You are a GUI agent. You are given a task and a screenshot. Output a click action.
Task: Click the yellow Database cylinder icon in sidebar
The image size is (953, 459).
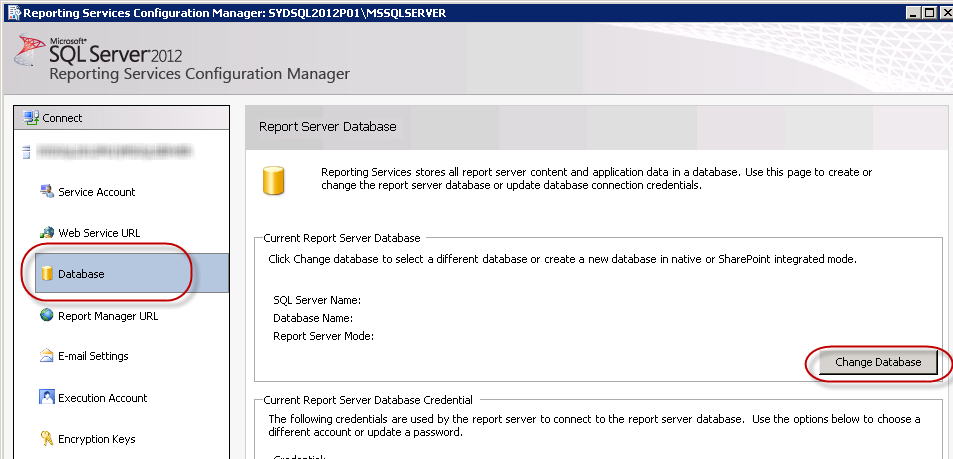click(47, 274)
